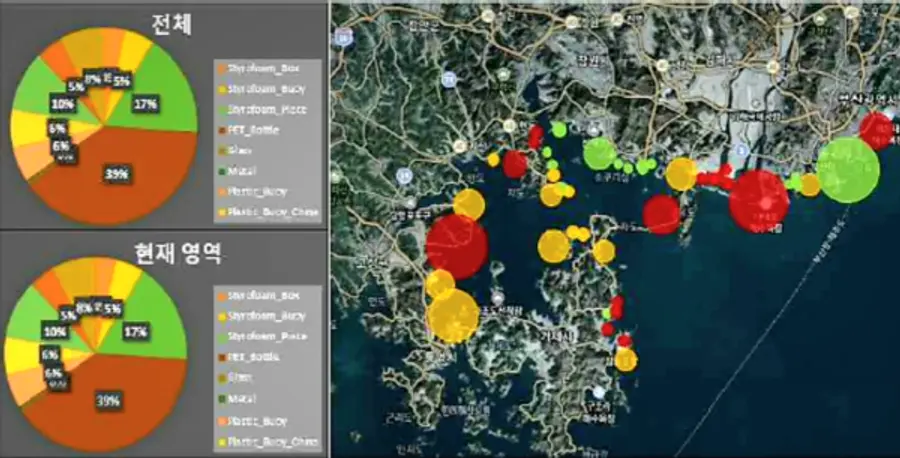Click the 현재 영역 chart title

(165, 254)
